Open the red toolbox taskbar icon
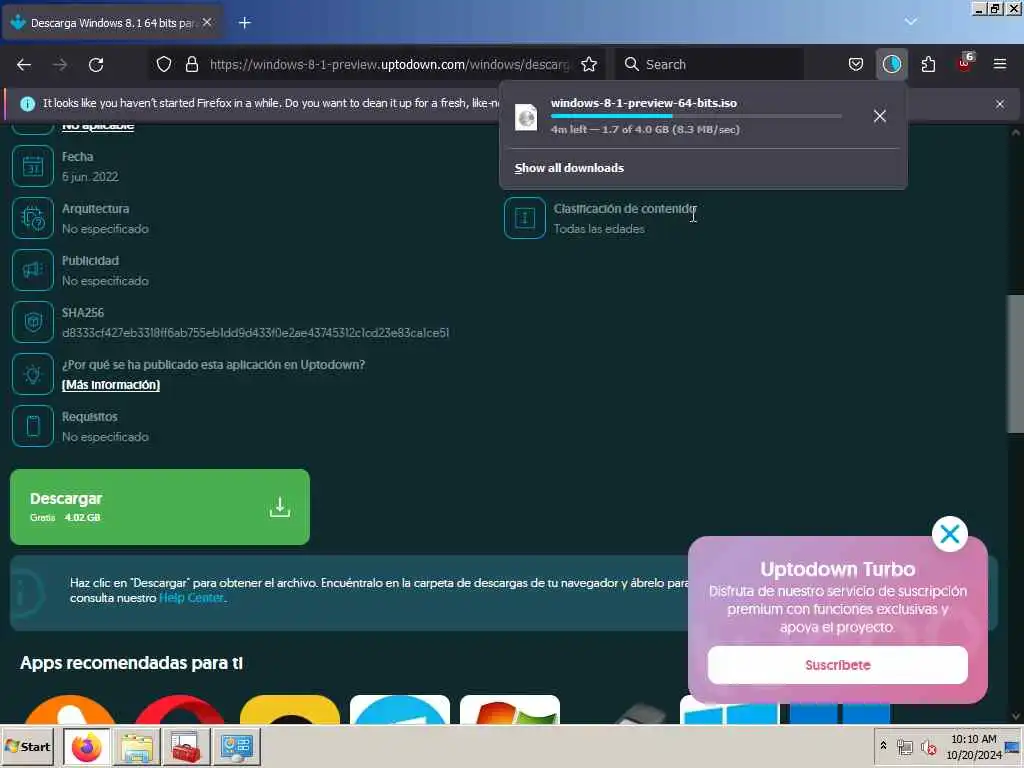 tap(186, 746)
